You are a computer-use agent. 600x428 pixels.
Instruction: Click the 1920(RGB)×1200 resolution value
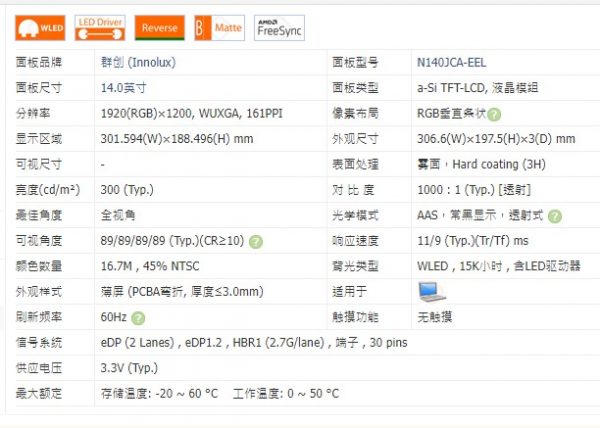(191, 113)
